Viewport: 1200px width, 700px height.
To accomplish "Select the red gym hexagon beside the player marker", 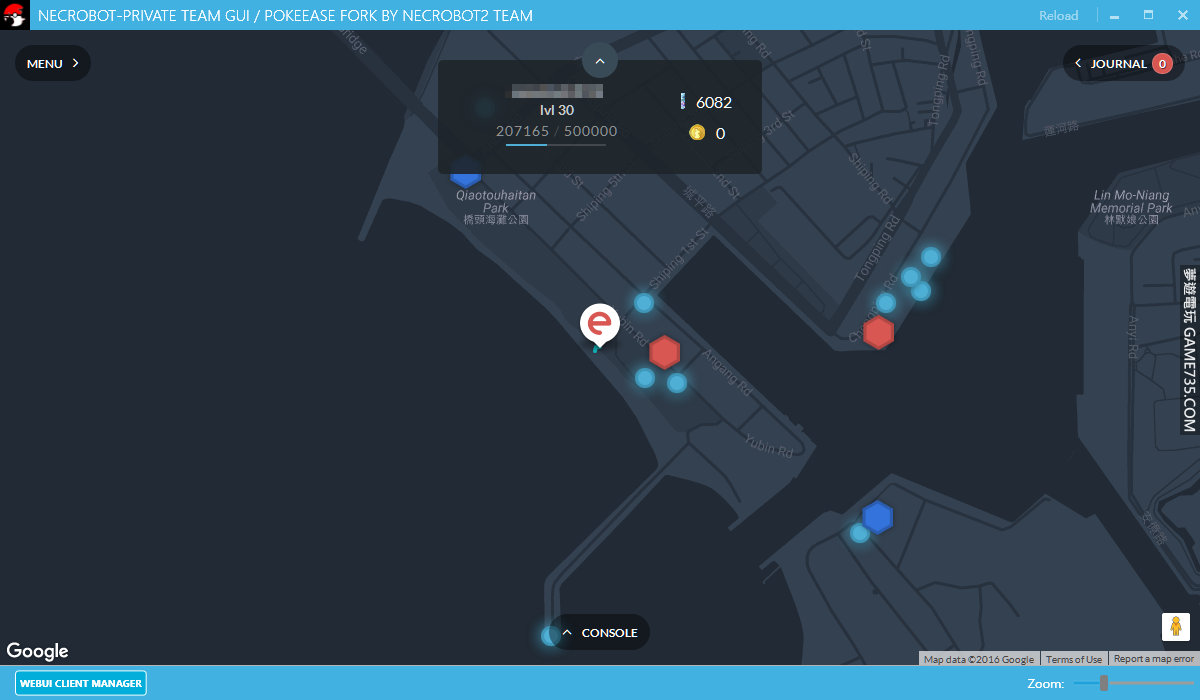I will tap(665, 352).
